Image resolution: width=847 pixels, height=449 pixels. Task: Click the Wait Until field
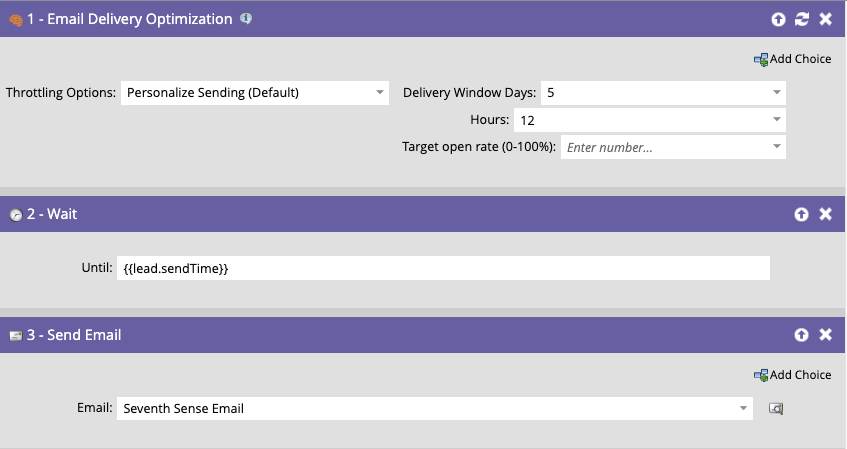pos(443,268)
